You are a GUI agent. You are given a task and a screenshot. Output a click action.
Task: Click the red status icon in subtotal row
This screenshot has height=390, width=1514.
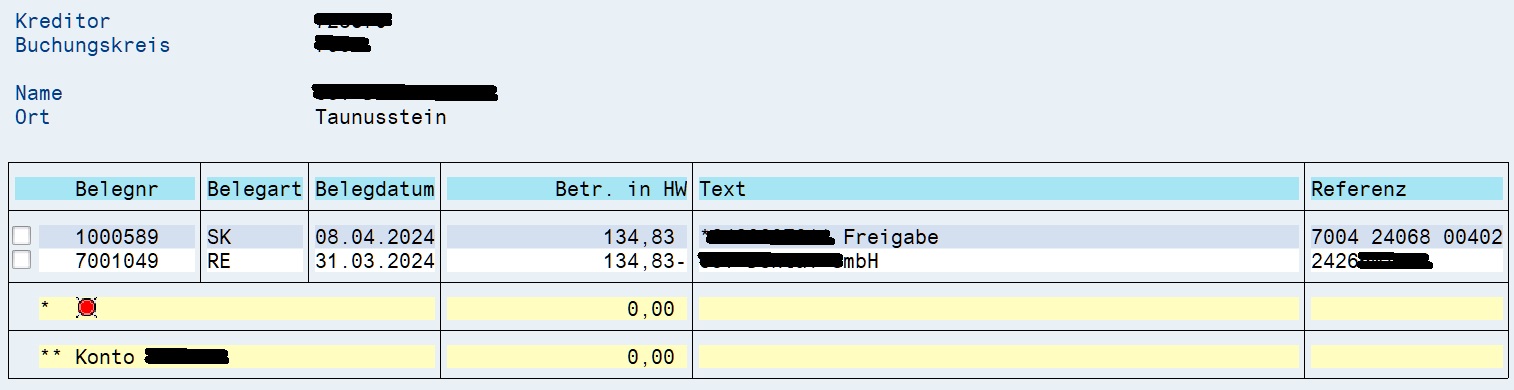click(x=87, y=308)
